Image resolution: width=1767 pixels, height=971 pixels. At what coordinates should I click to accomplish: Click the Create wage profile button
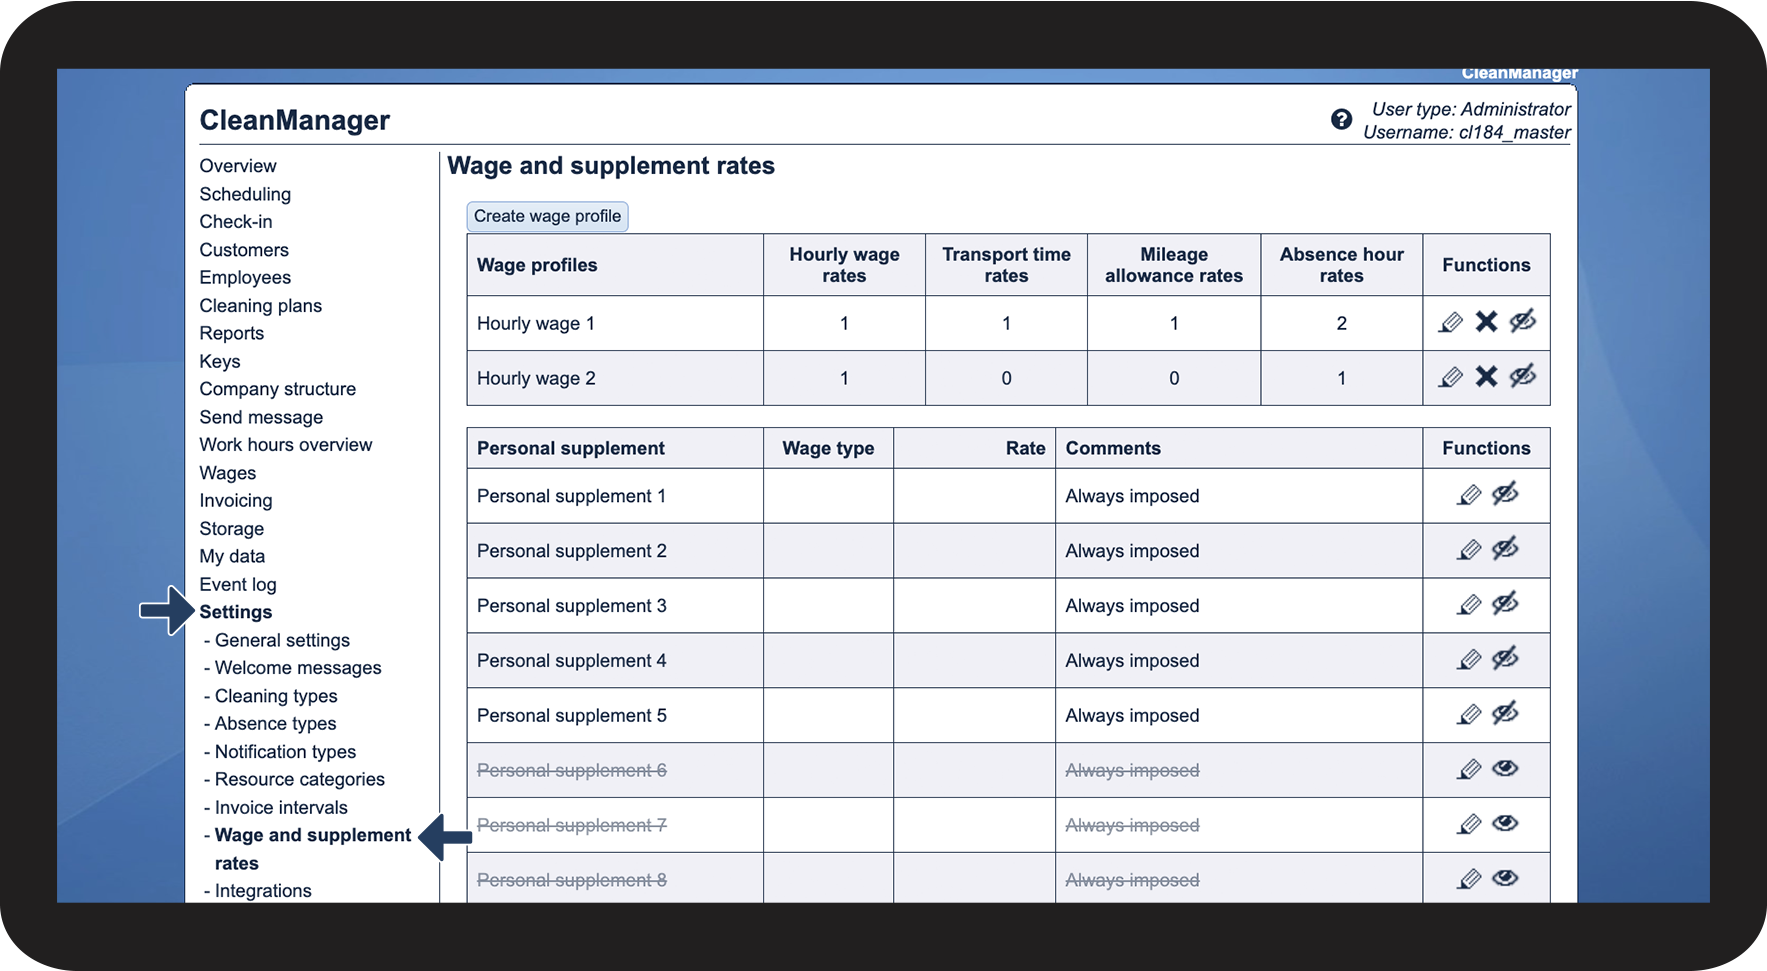point(547,216)
